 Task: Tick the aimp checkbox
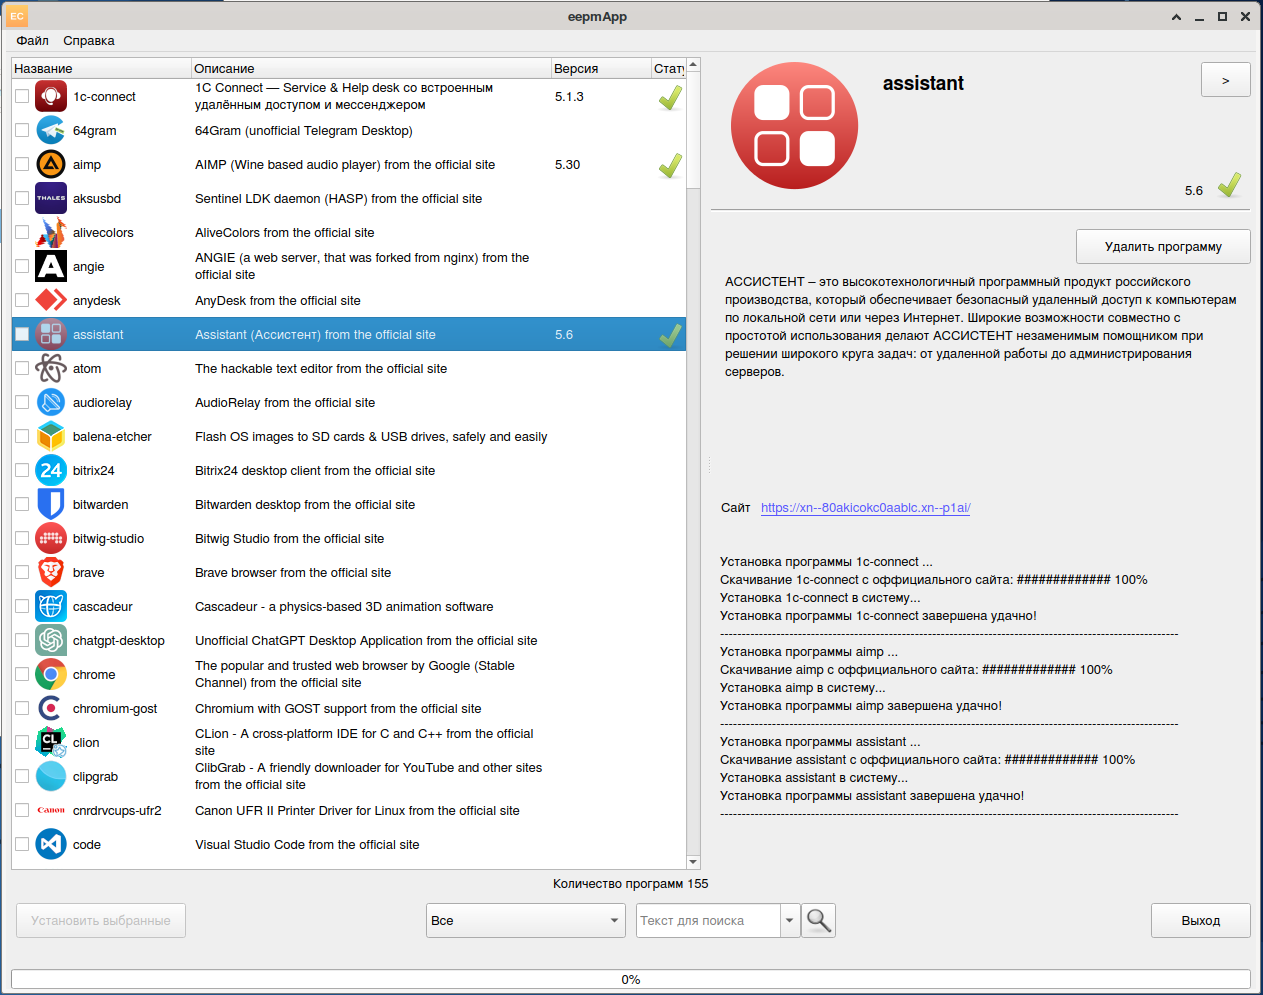pyautogui.click(x=22, y=165)
